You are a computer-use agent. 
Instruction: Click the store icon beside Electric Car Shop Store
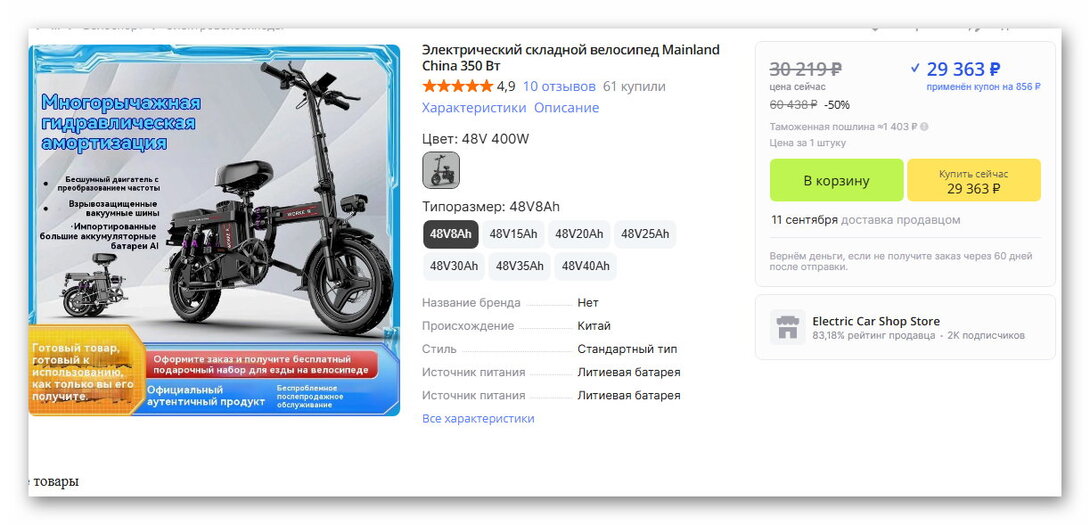pyautogui.click(x=787, y=328)
